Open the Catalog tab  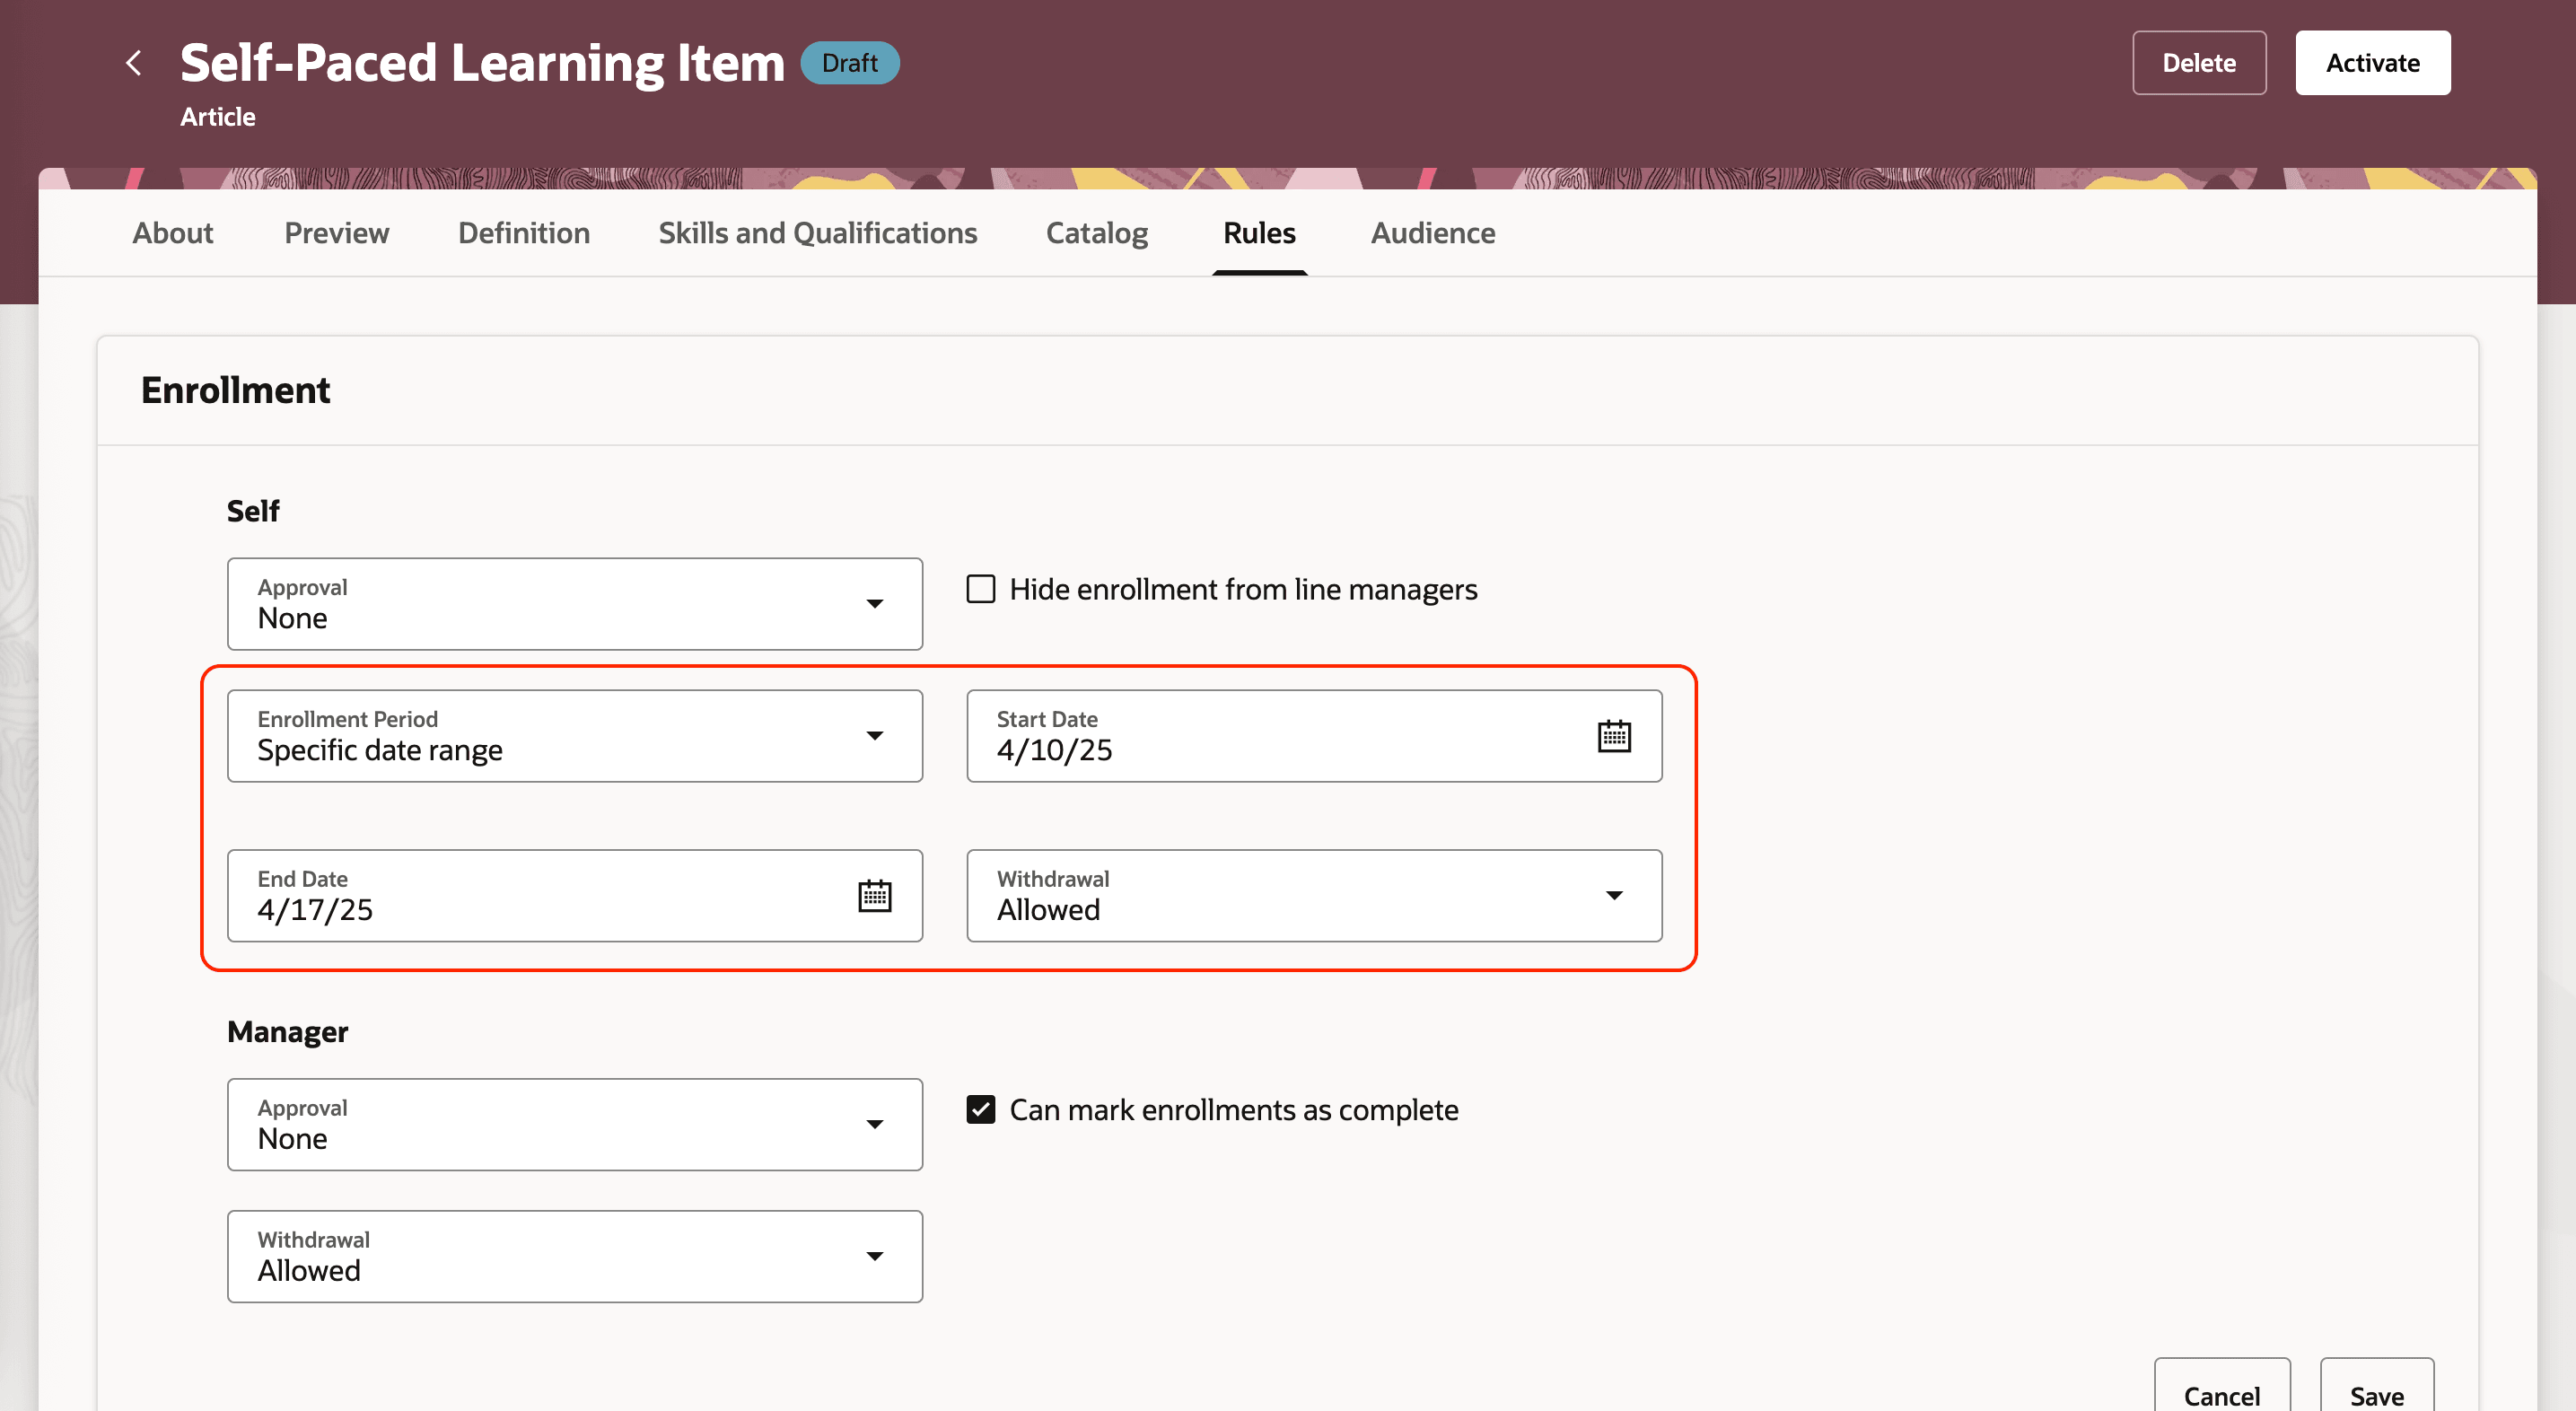1096,233
